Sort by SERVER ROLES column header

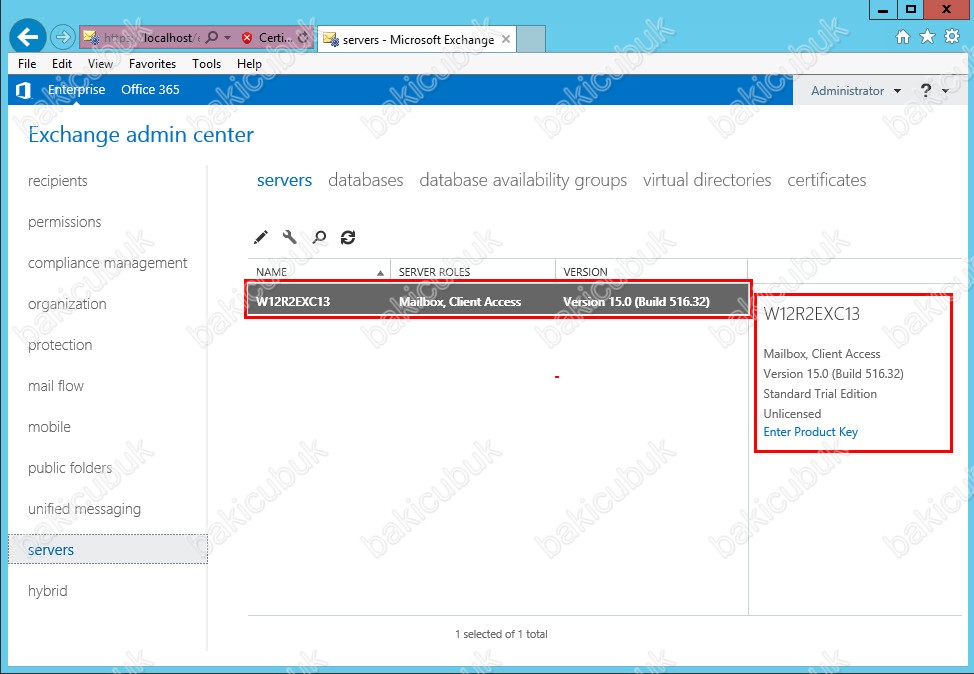pos(473,271)
